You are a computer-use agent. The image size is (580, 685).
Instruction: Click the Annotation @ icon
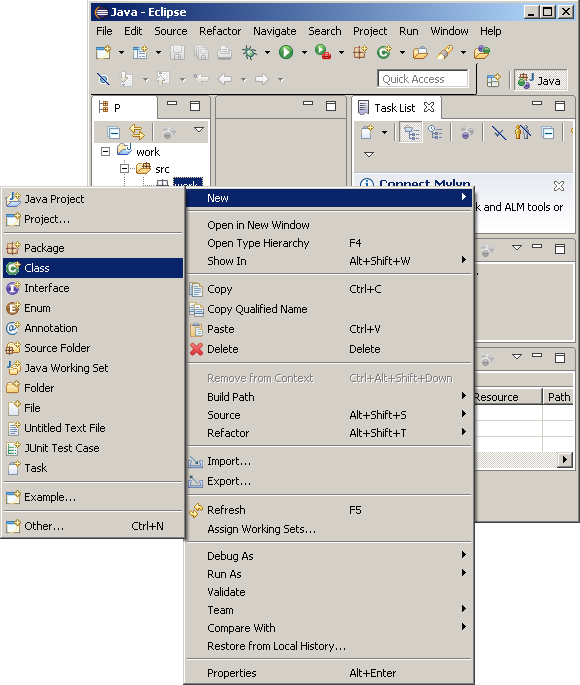13,328
